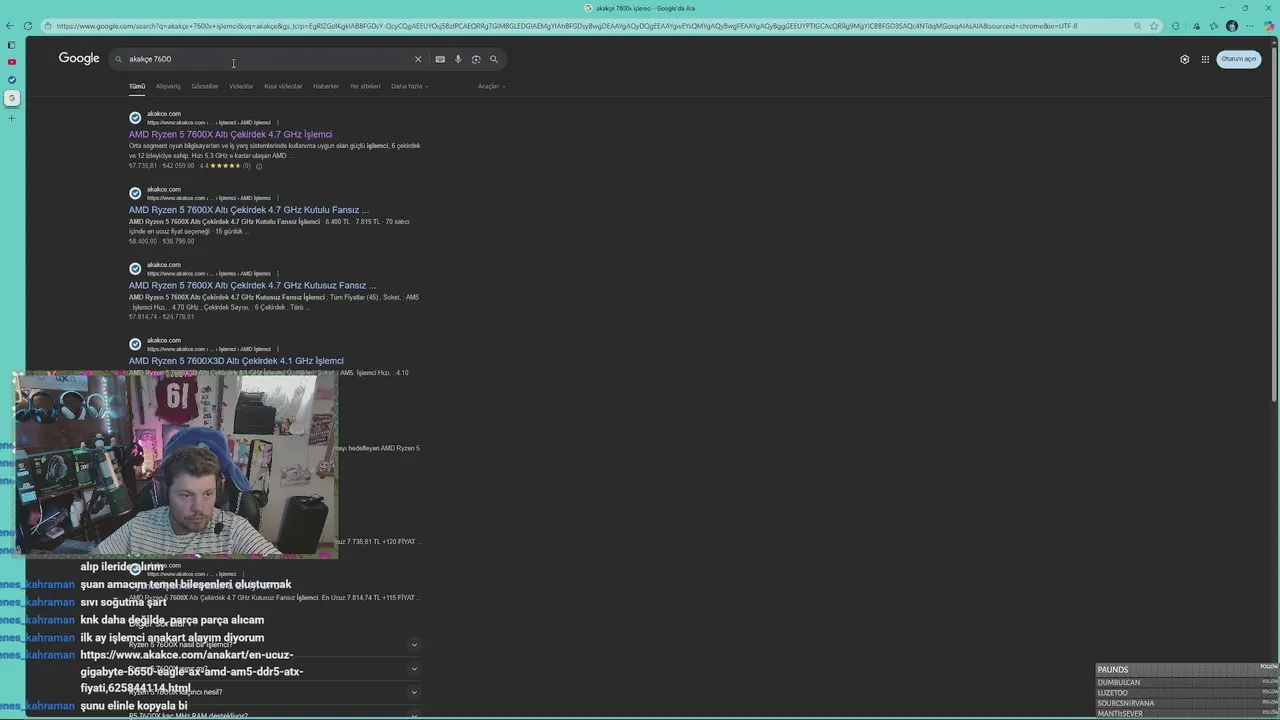
Task: Open the Haberler tab
Action: click(x=326, y=86)
